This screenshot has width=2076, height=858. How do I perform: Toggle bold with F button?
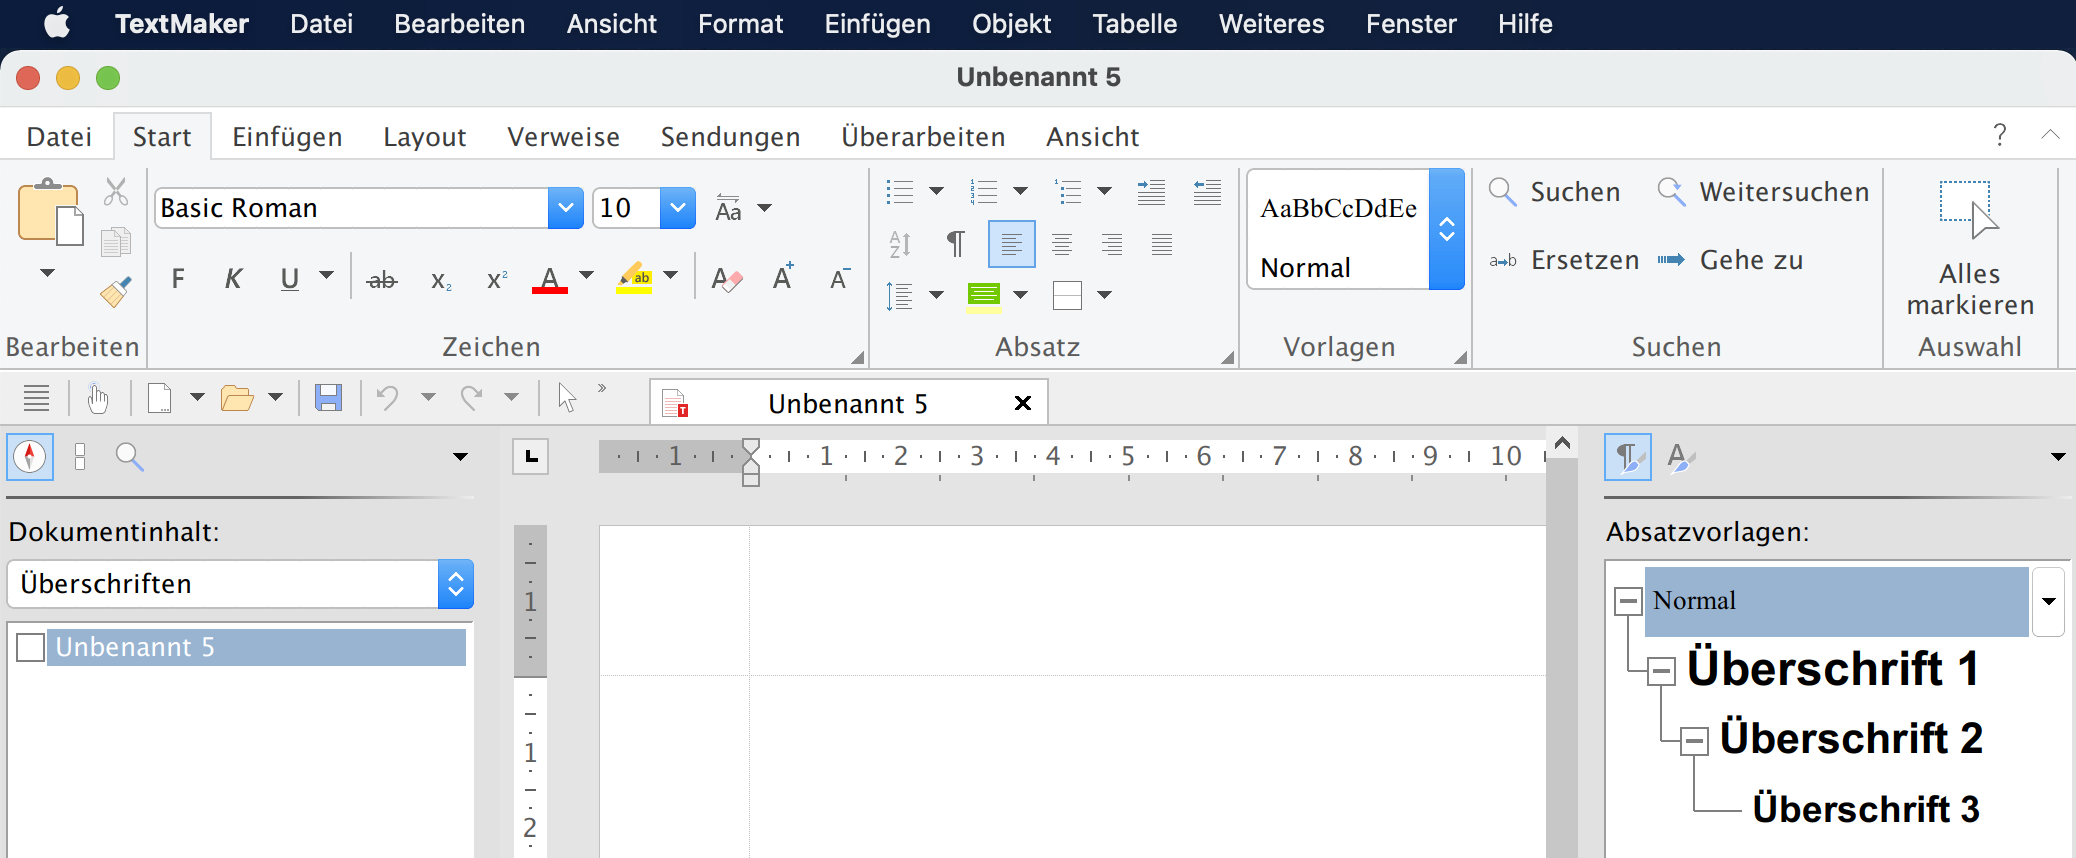pos(178,279)
